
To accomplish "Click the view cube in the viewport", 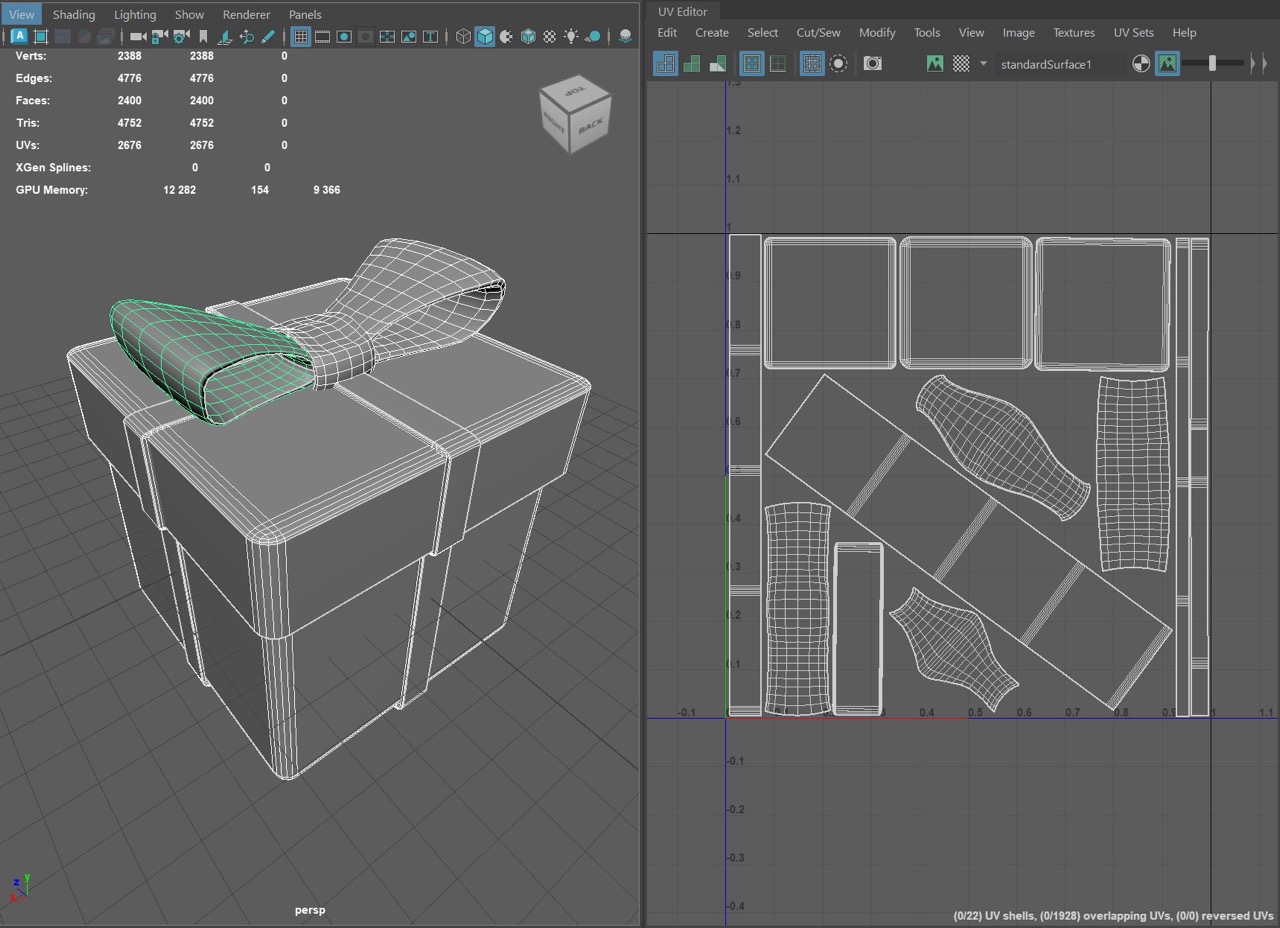I will pyautogui.click(x=574, y=116).
